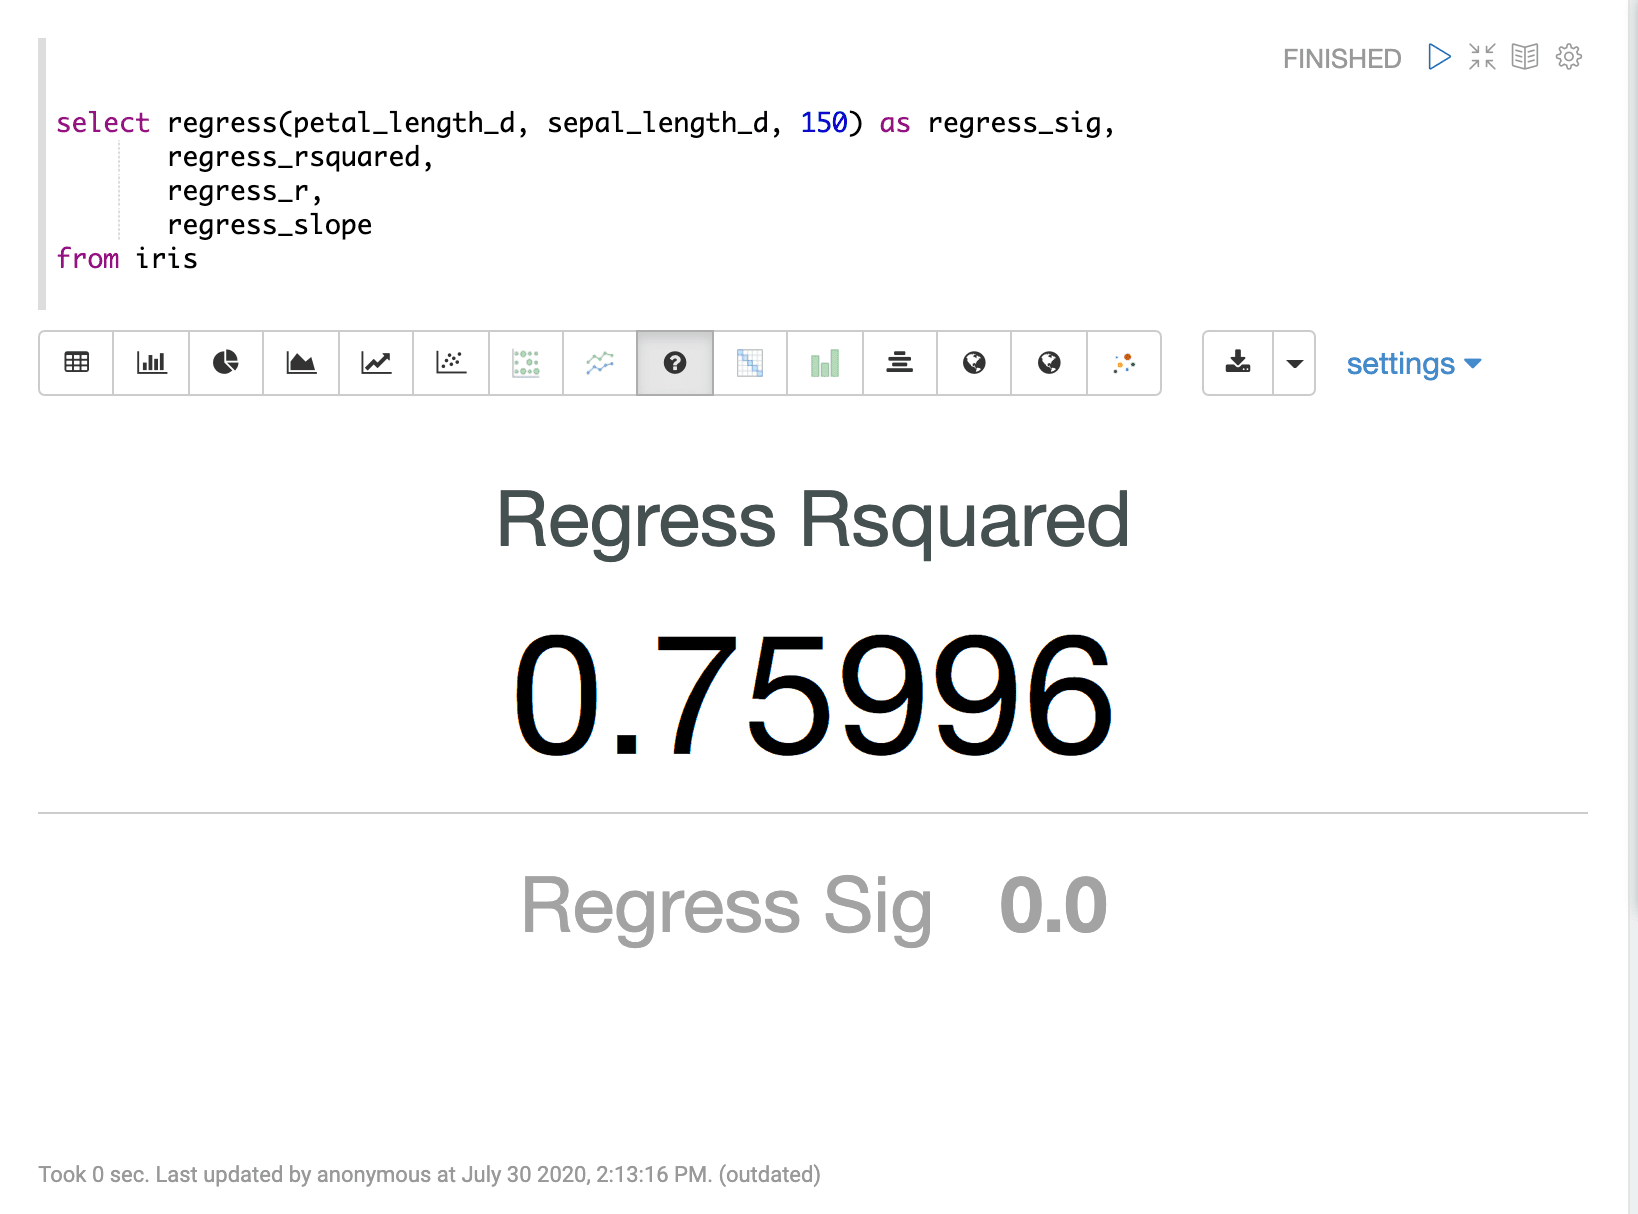The image size is (1638, 1214).
Task: Select the line chart visualization
Action: coord(375,363)
